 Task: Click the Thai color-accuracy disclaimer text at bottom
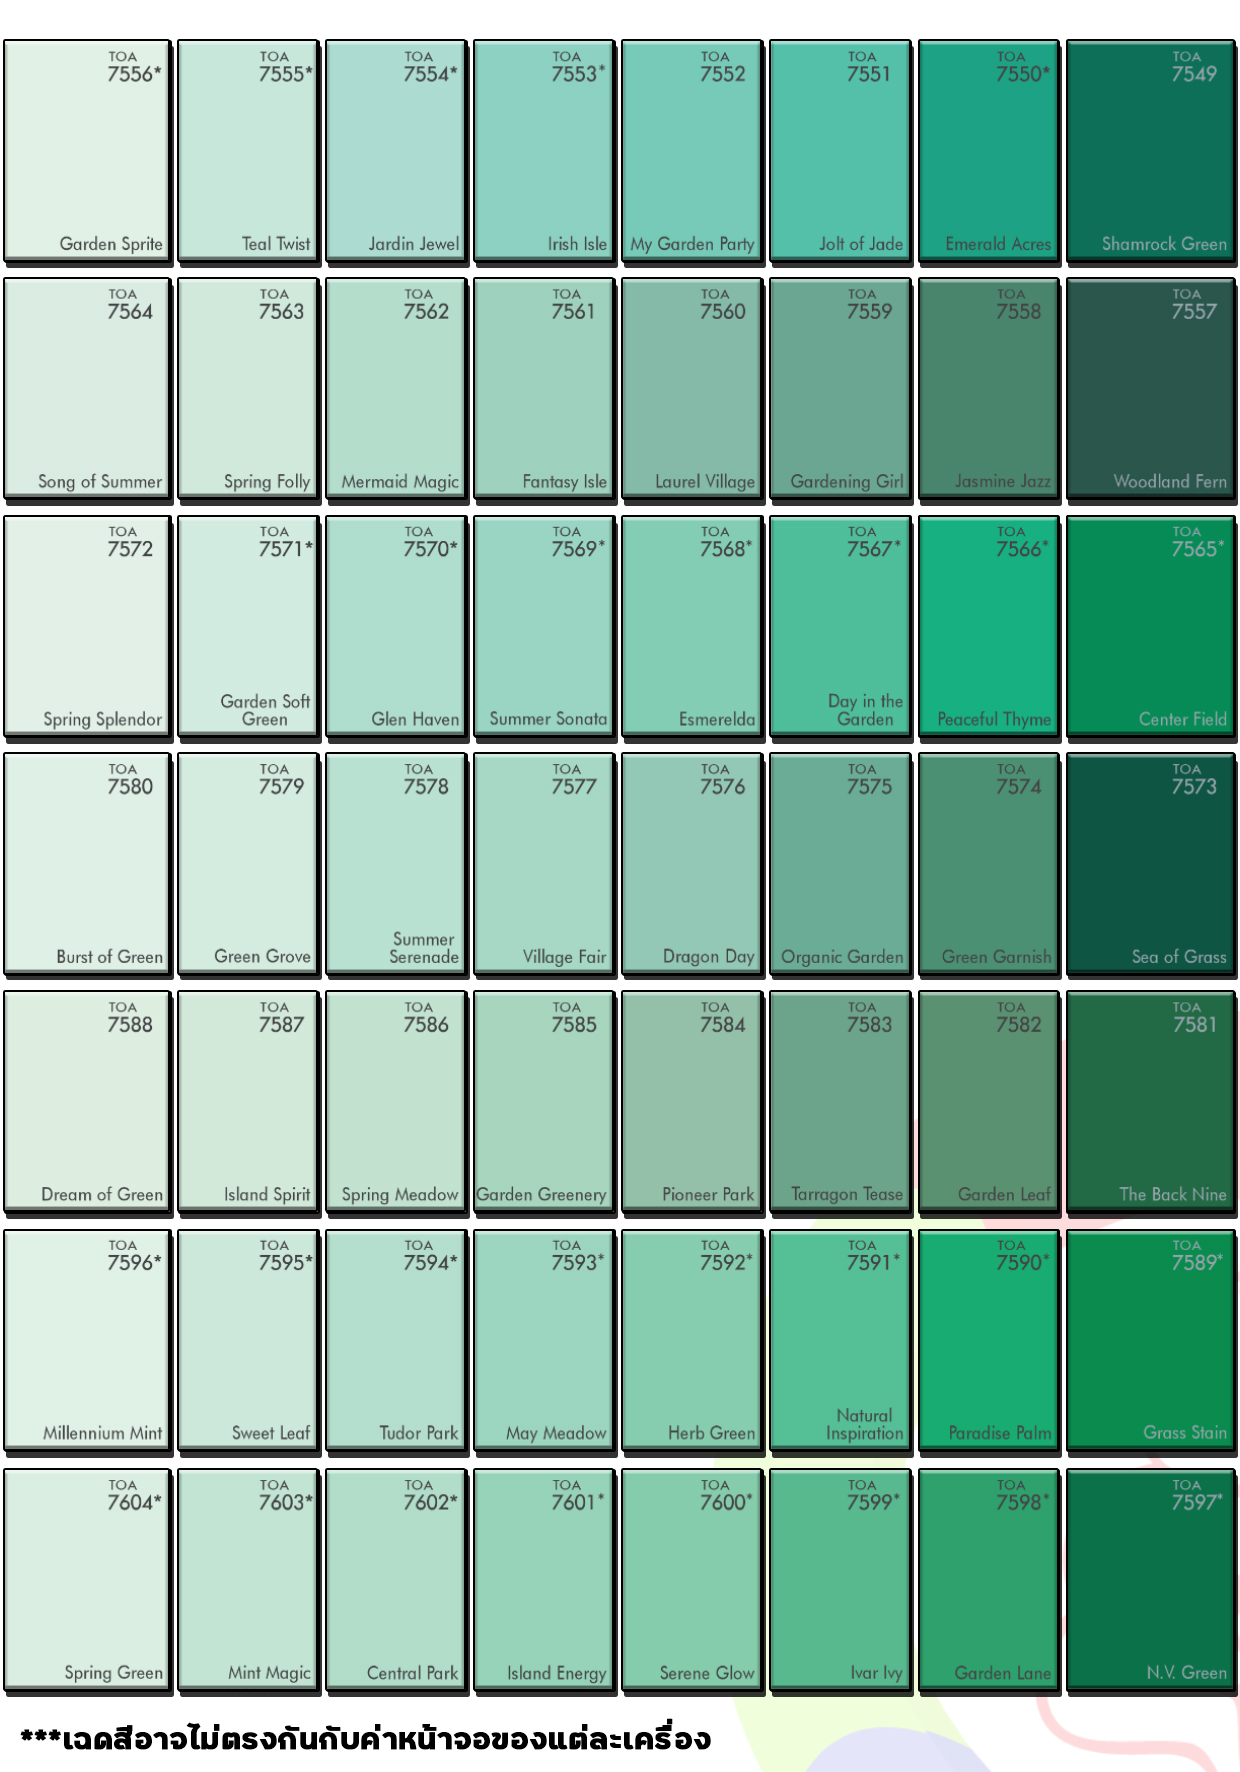coord(365,1738)
